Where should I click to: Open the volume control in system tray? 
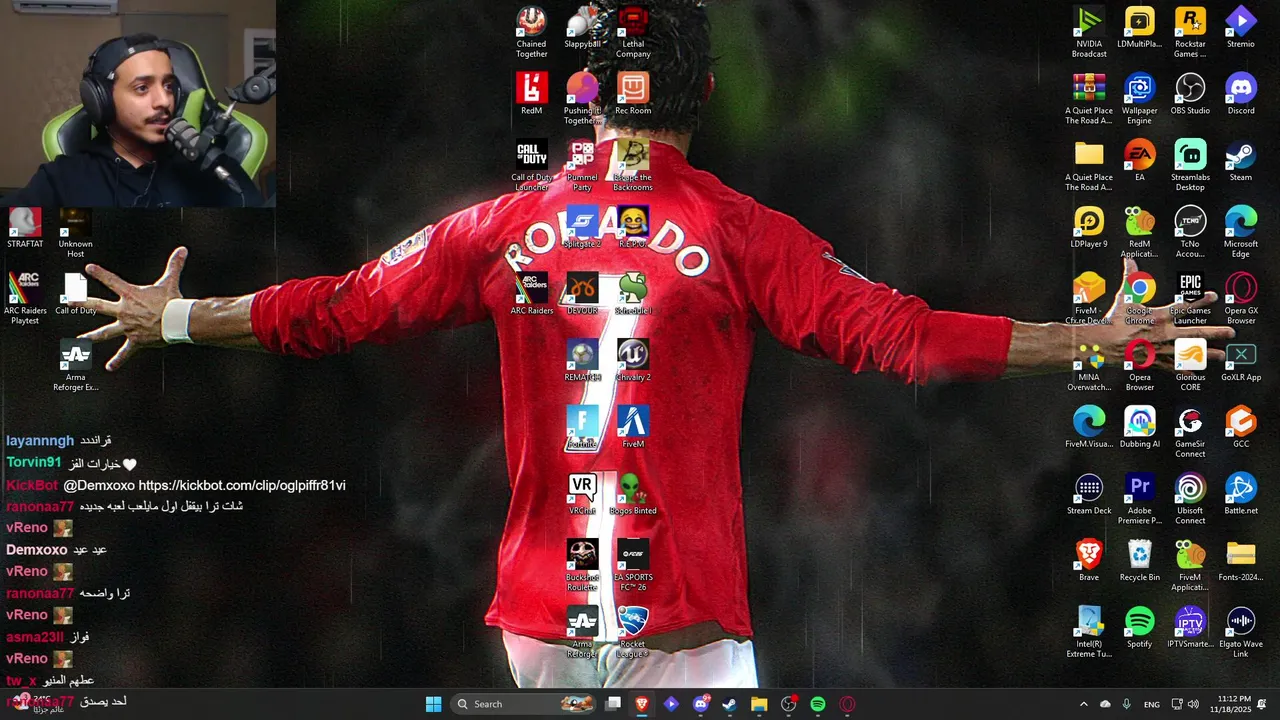1193,704
